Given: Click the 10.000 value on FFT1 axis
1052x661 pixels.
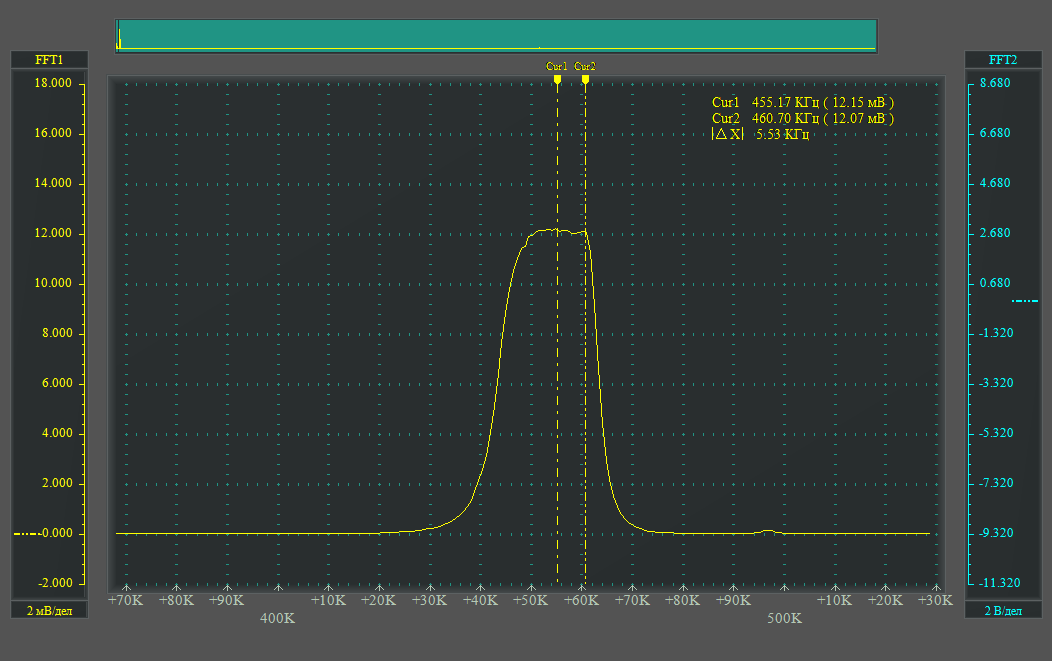Looking at the screenshot, I should (53, 283).
